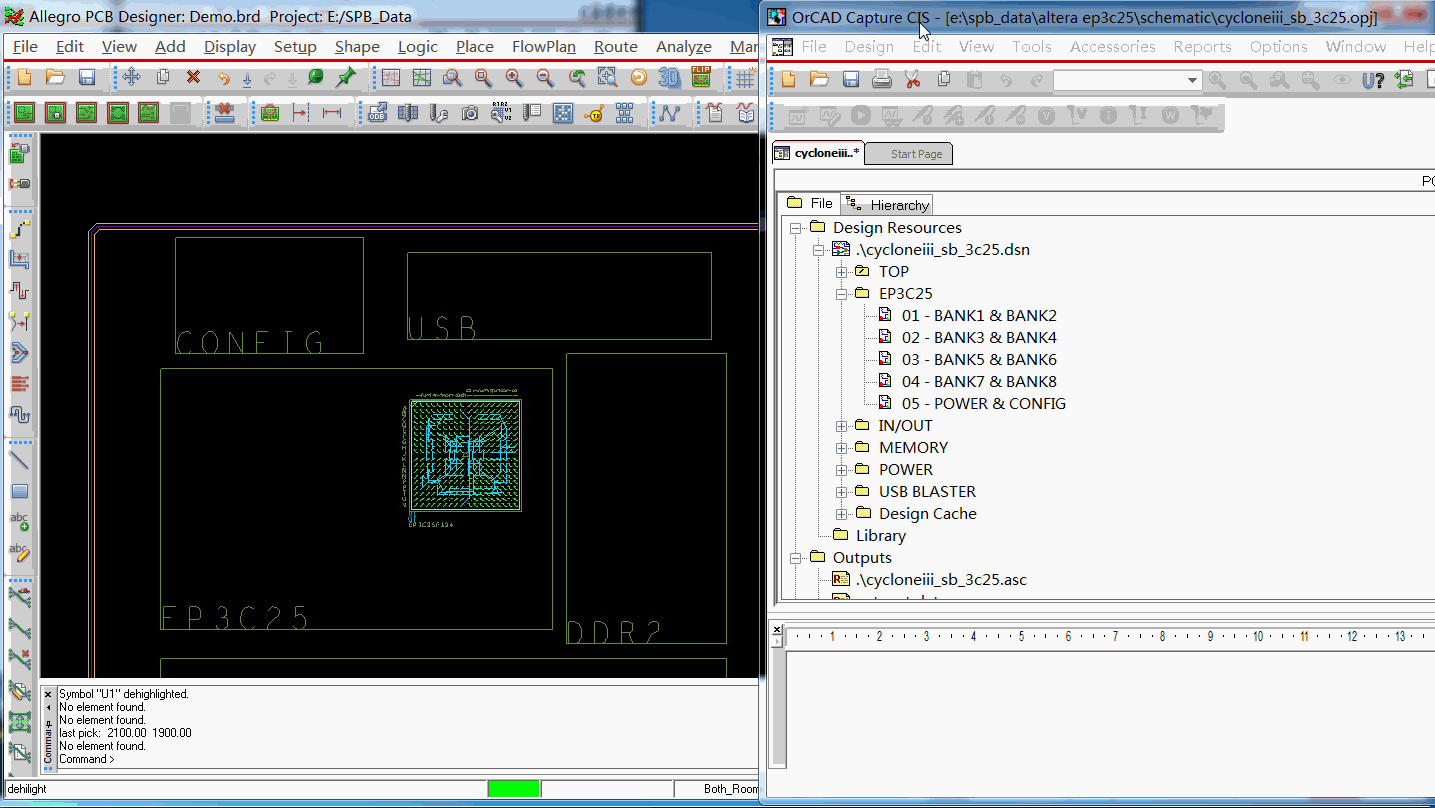Screen dimensions: 1435x808
Task: Expand the USB BLASTER folder
Action: click(x=842, y=492)
